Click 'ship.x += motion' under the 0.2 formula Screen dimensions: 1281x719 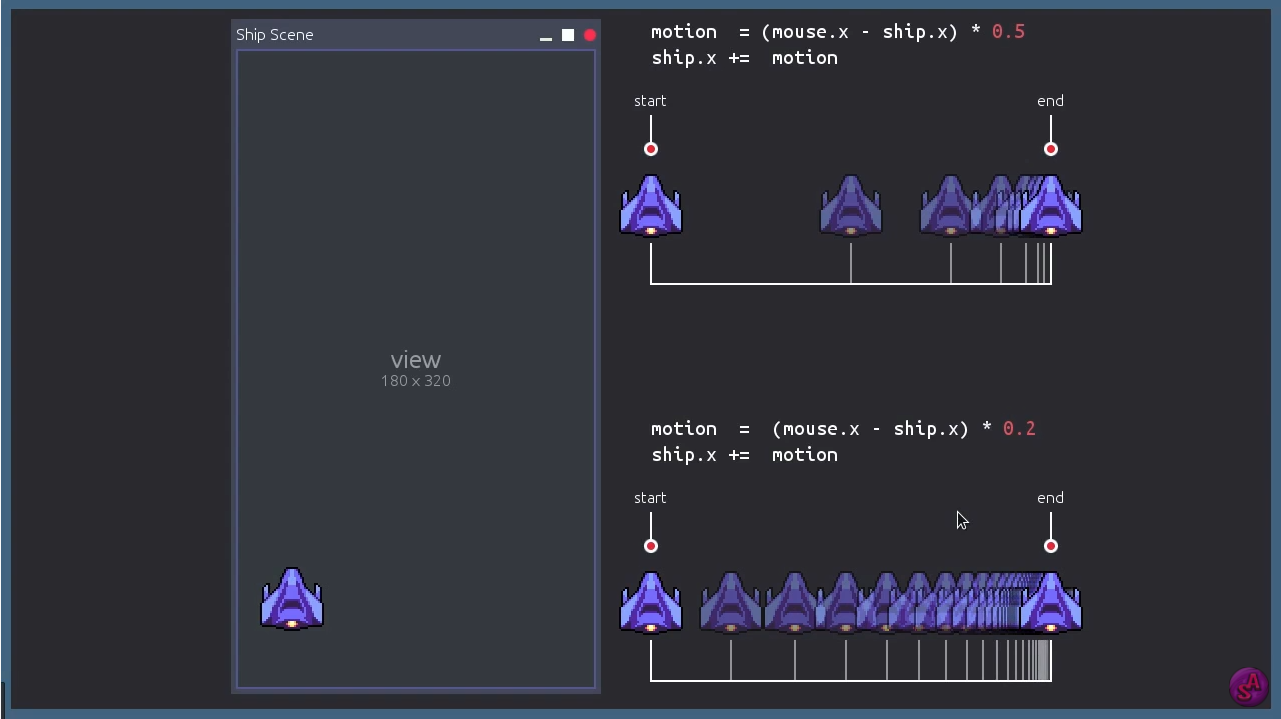point(745,455)
